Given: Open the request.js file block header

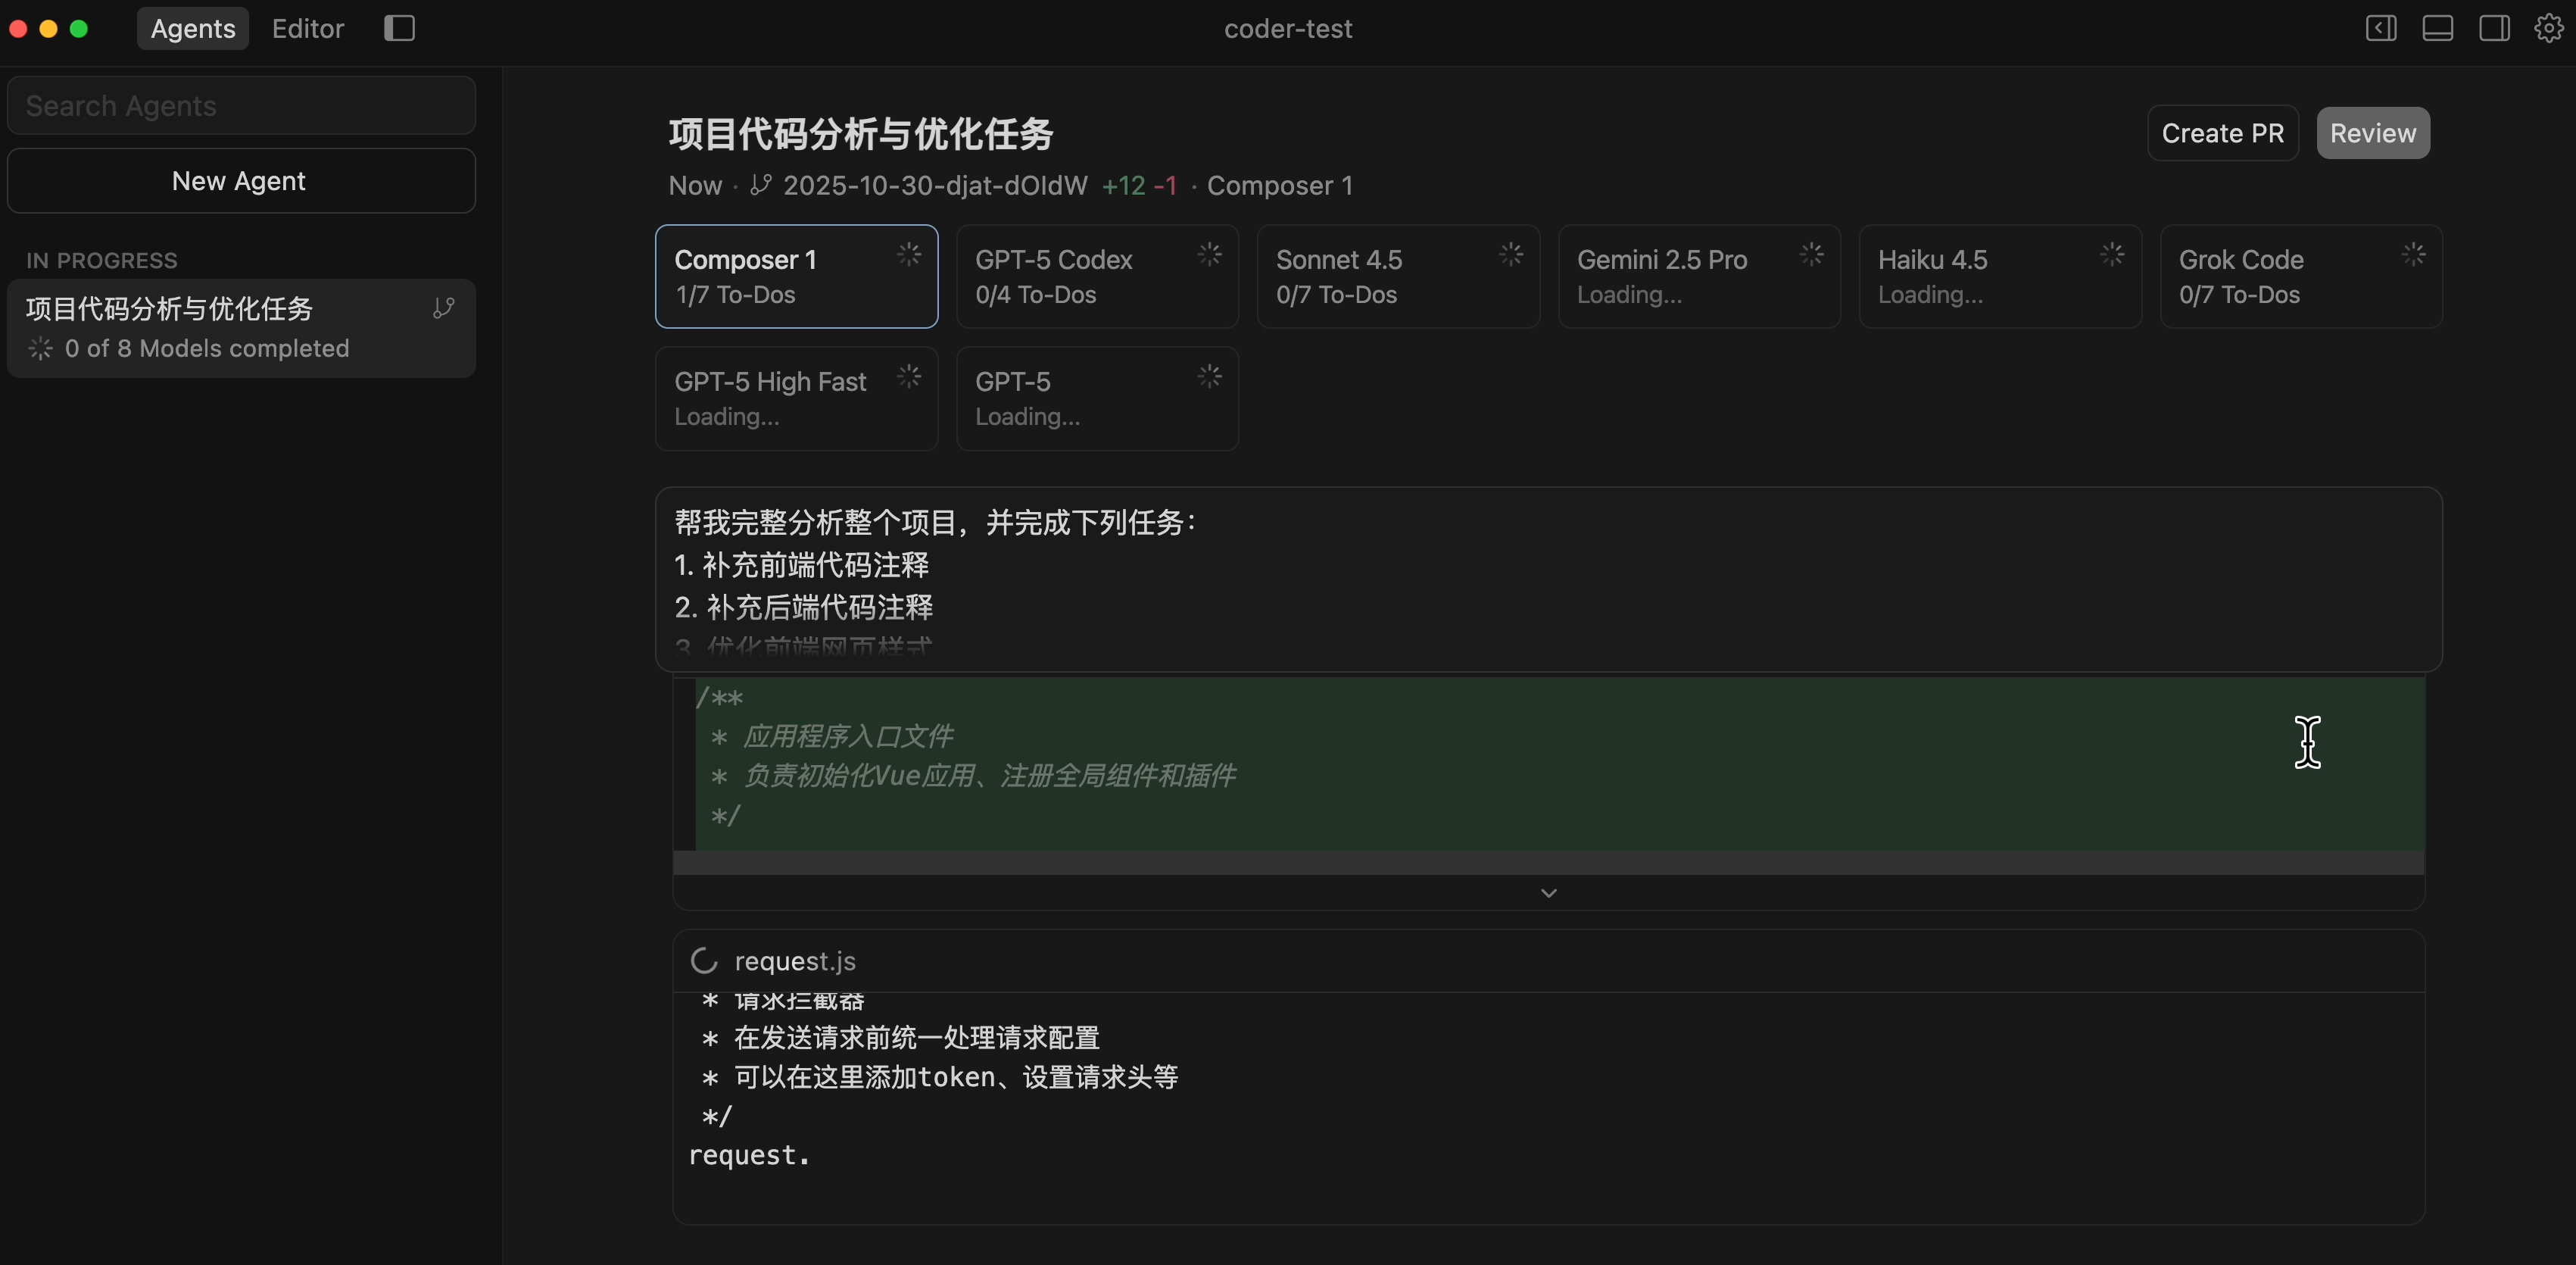Looking at the screenshot, I should [x=795, y=961].
